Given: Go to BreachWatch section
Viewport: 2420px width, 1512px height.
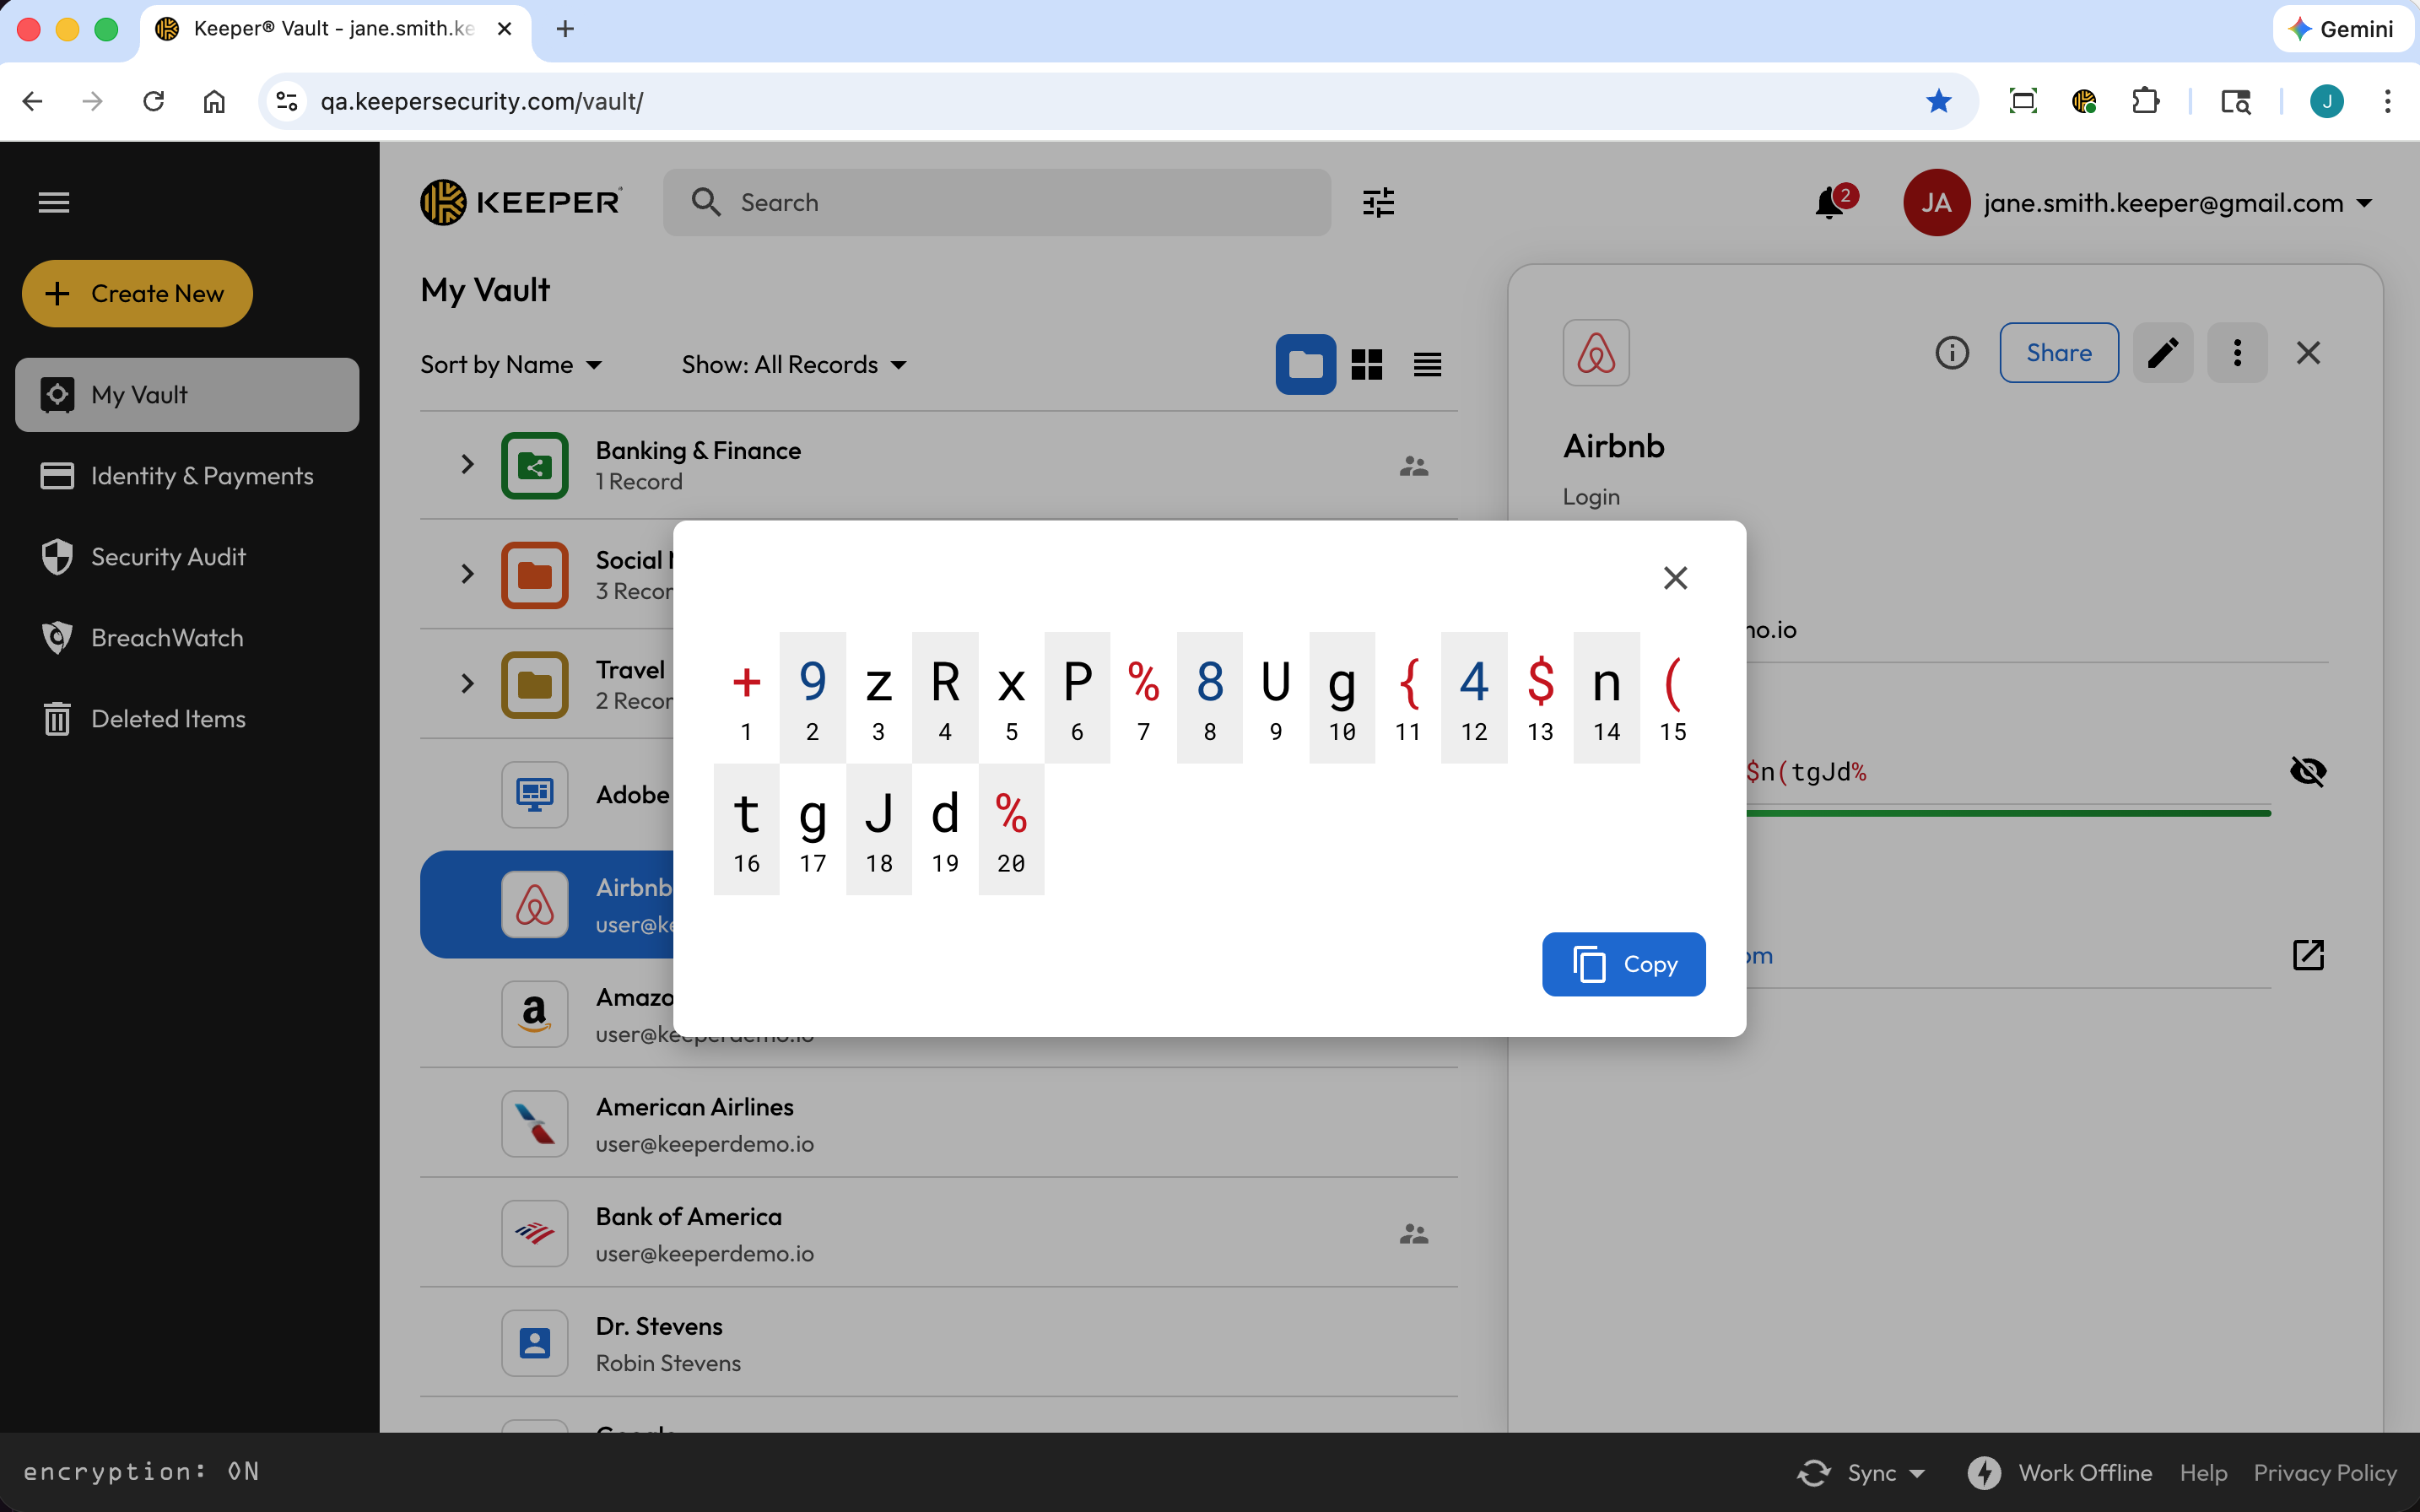Looking at the screenshot, I should tap(167, 638).
